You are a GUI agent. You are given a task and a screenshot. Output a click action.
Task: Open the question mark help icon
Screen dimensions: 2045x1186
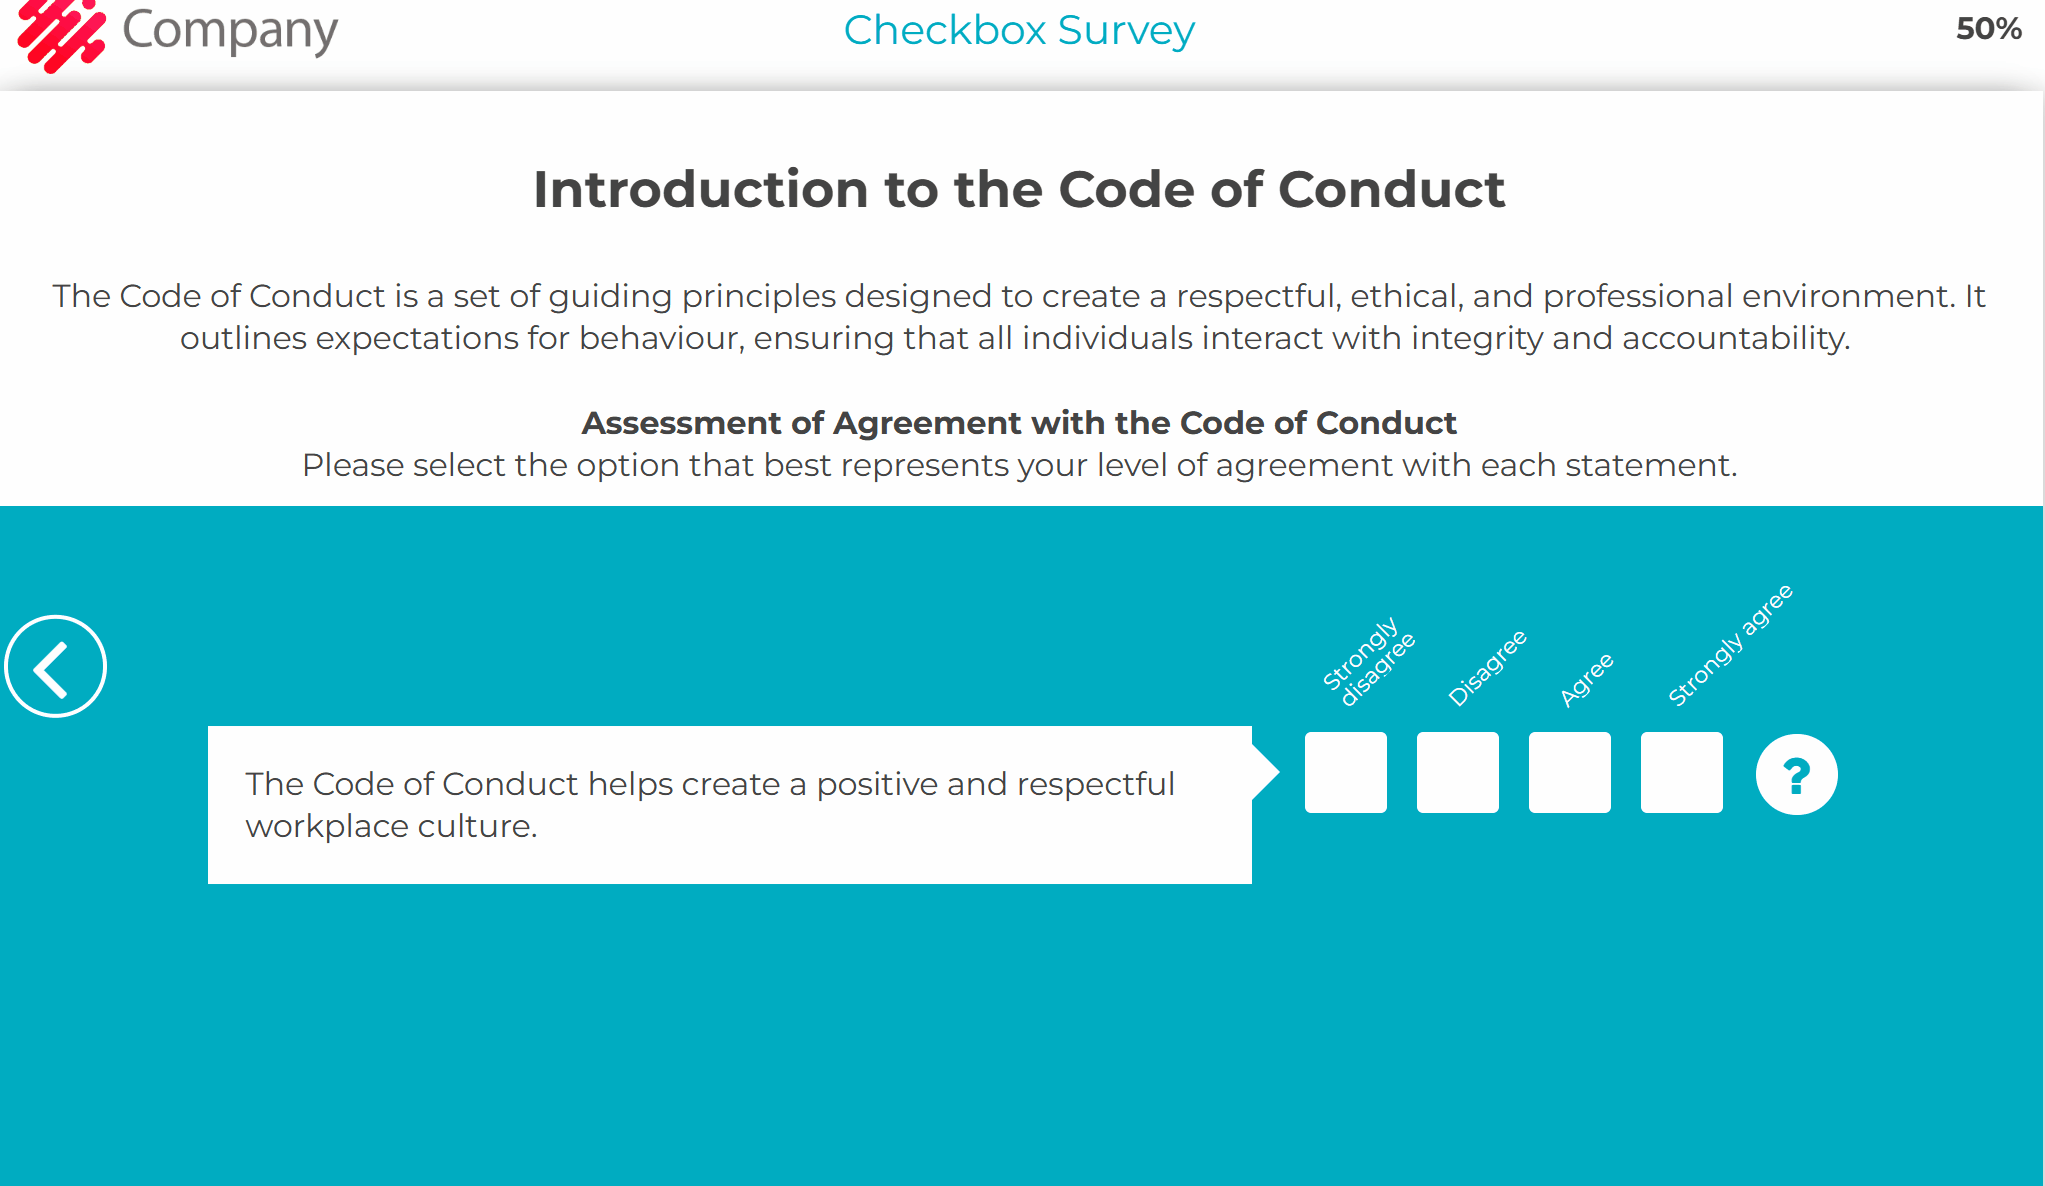[1796, 775]
